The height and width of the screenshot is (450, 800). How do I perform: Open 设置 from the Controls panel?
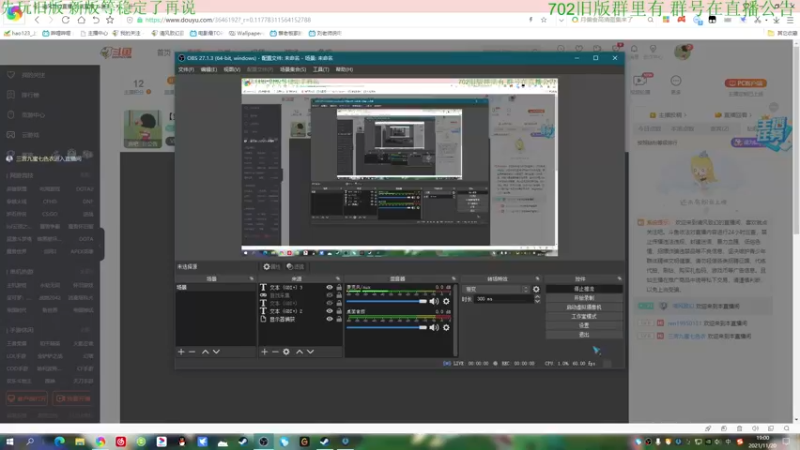tap(584, 326)
